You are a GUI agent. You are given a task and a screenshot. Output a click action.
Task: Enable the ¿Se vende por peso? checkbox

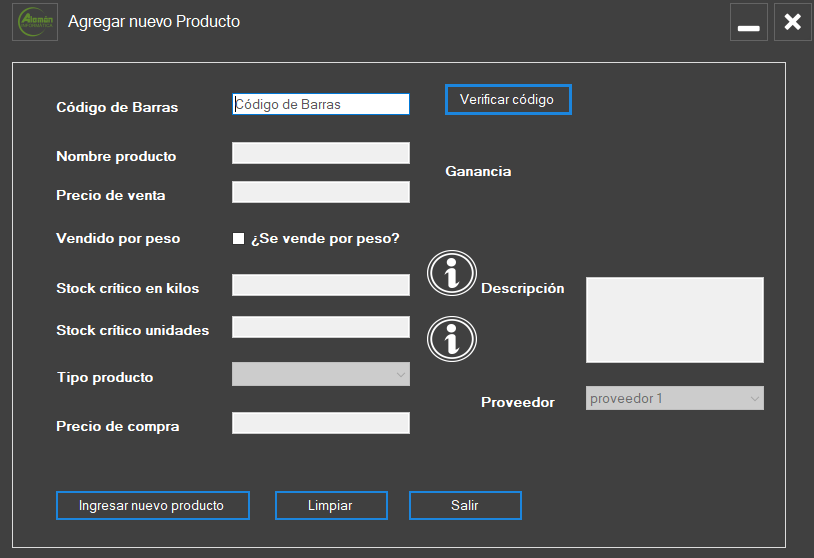pyautogui.click(x=238, y=238)
